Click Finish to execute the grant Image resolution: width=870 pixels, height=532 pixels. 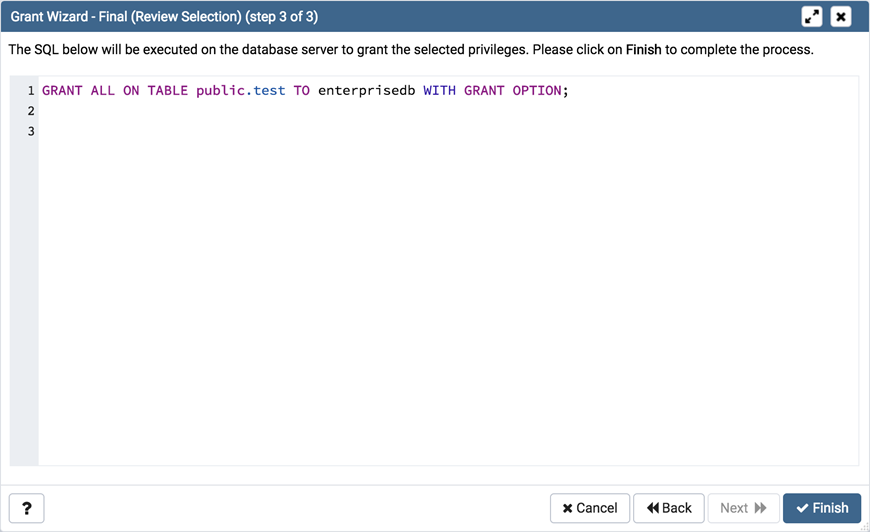822,508
